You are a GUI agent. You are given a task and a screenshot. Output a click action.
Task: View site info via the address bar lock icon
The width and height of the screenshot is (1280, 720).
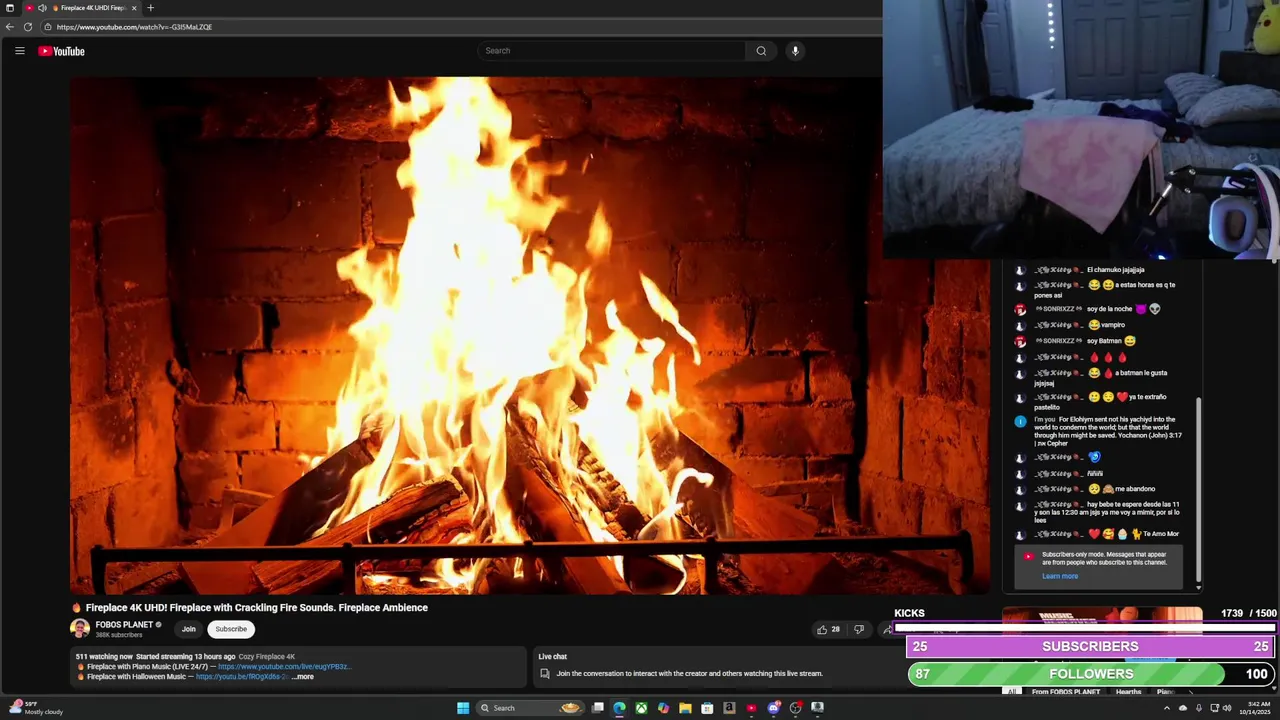click(x=47, y=27)
